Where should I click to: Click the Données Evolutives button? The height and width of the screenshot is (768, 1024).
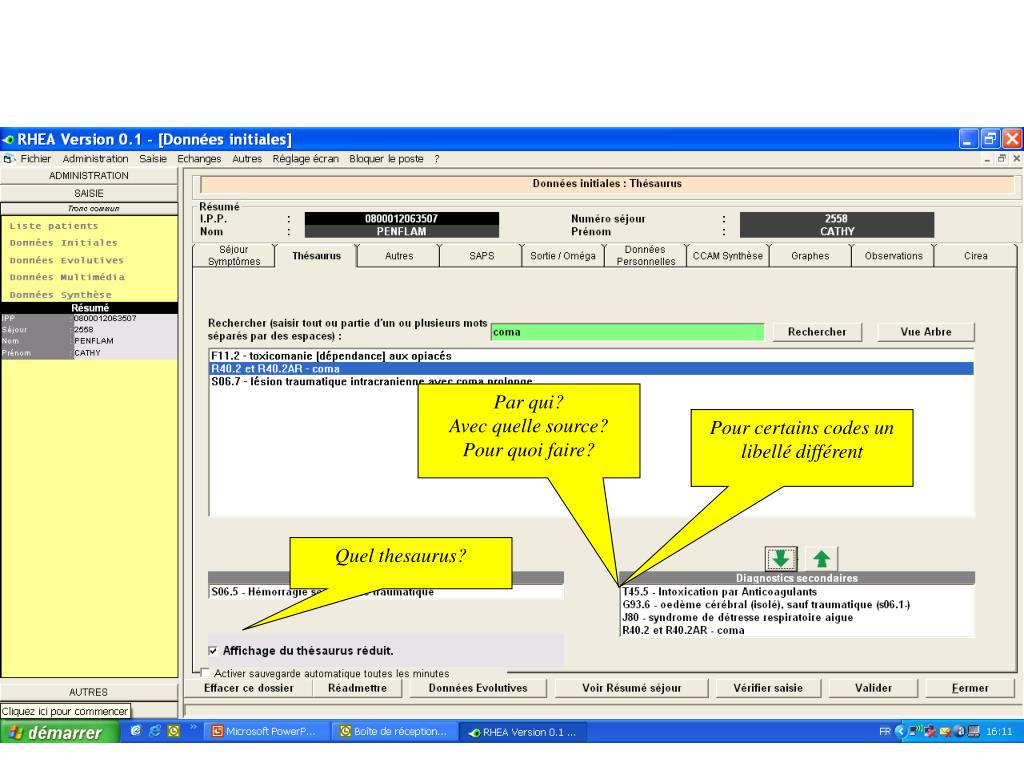click(x=477, y=688)
